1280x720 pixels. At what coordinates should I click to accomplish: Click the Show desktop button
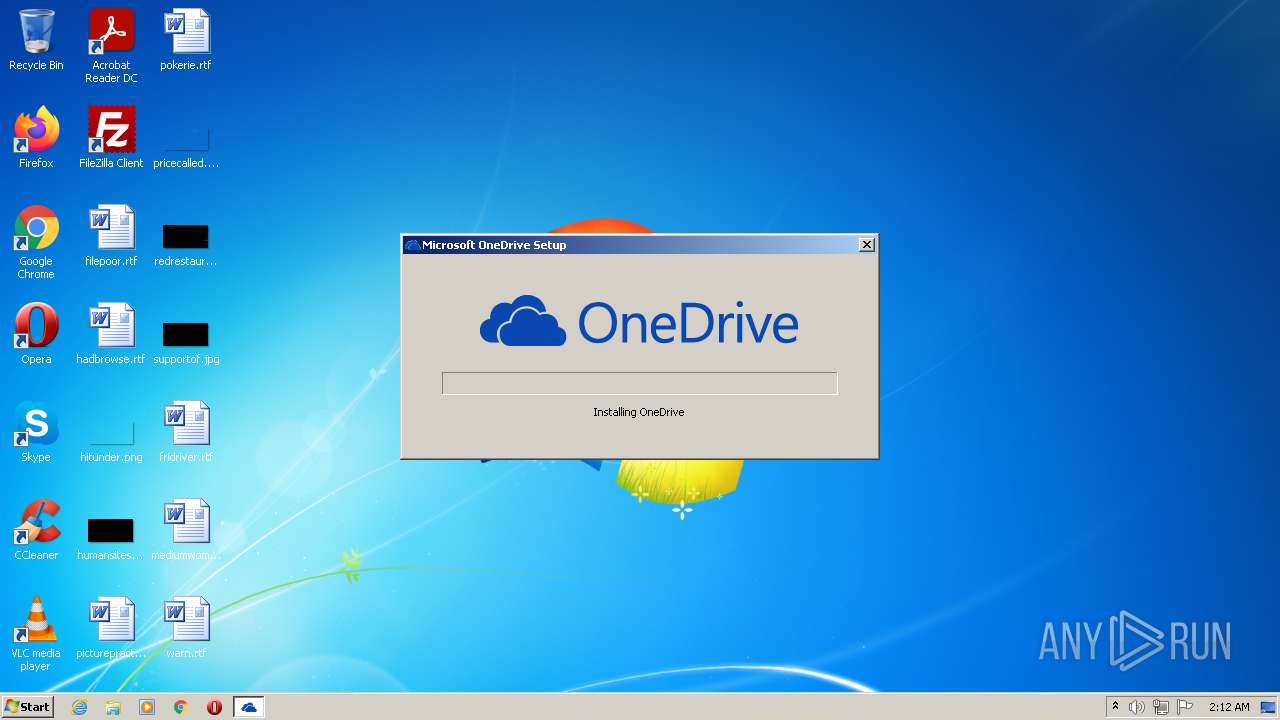point(1269,707)
